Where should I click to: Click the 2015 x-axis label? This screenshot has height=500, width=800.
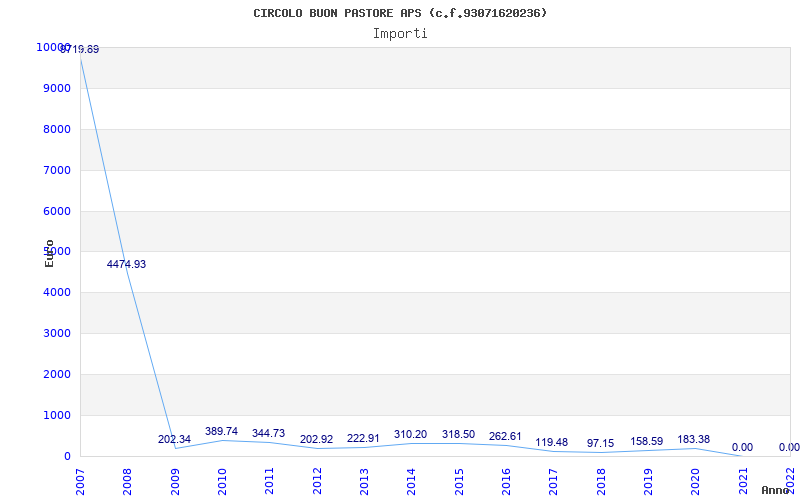pyautogui.click(x=459, y=481)
